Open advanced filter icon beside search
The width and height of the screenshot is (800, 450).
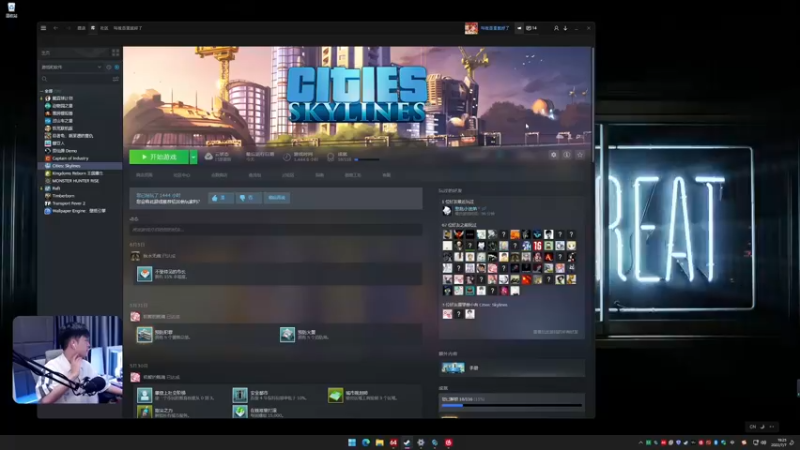[x=116, y=79]
